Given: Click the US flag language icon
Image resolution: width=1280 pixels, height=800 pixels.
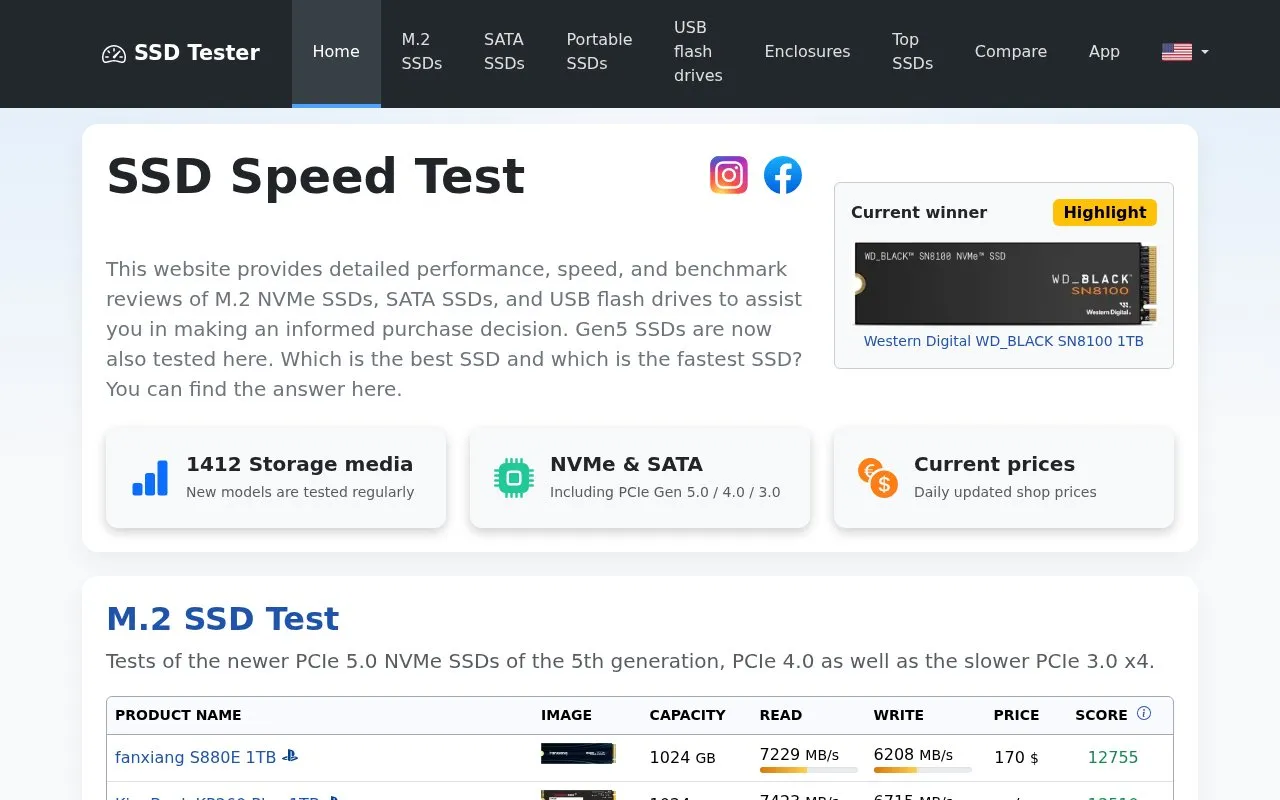Looking at the screenshot, I should (1177, 52).
